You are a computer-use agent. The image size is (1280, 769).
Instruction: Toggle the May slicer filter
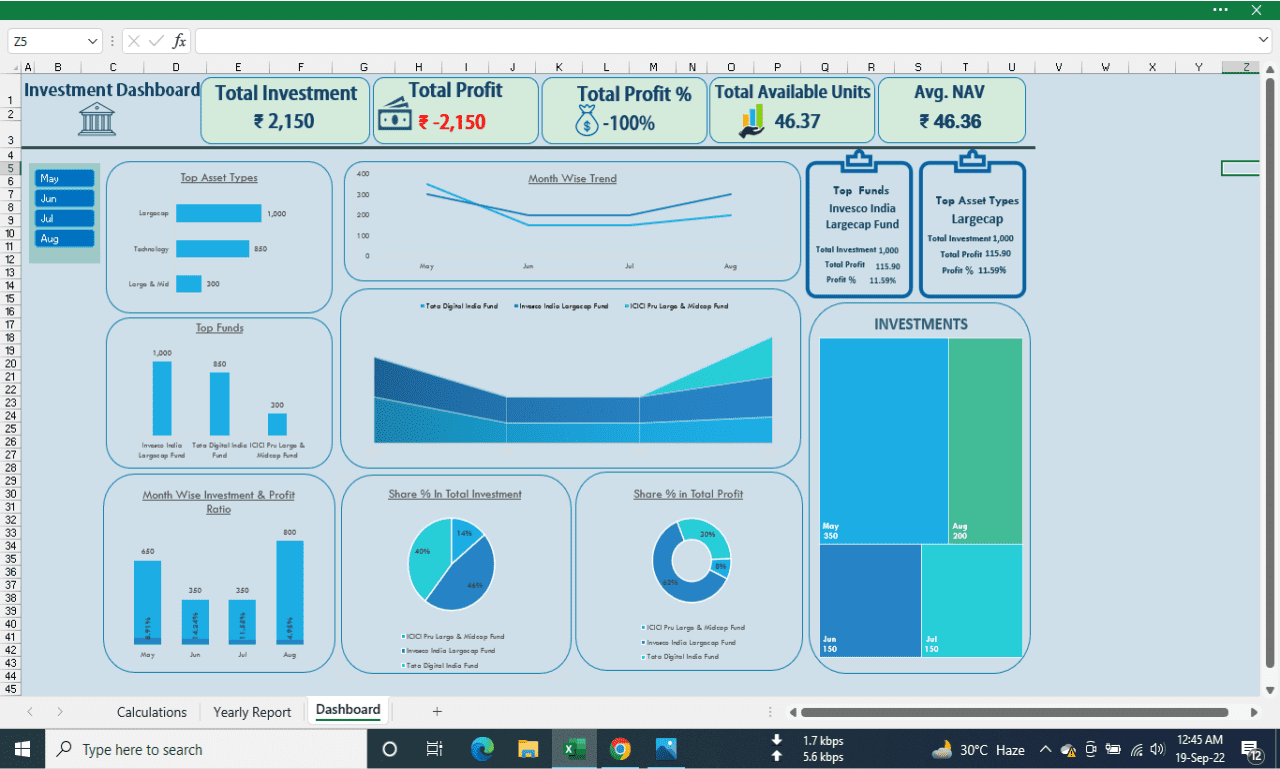tap(64, 178)
